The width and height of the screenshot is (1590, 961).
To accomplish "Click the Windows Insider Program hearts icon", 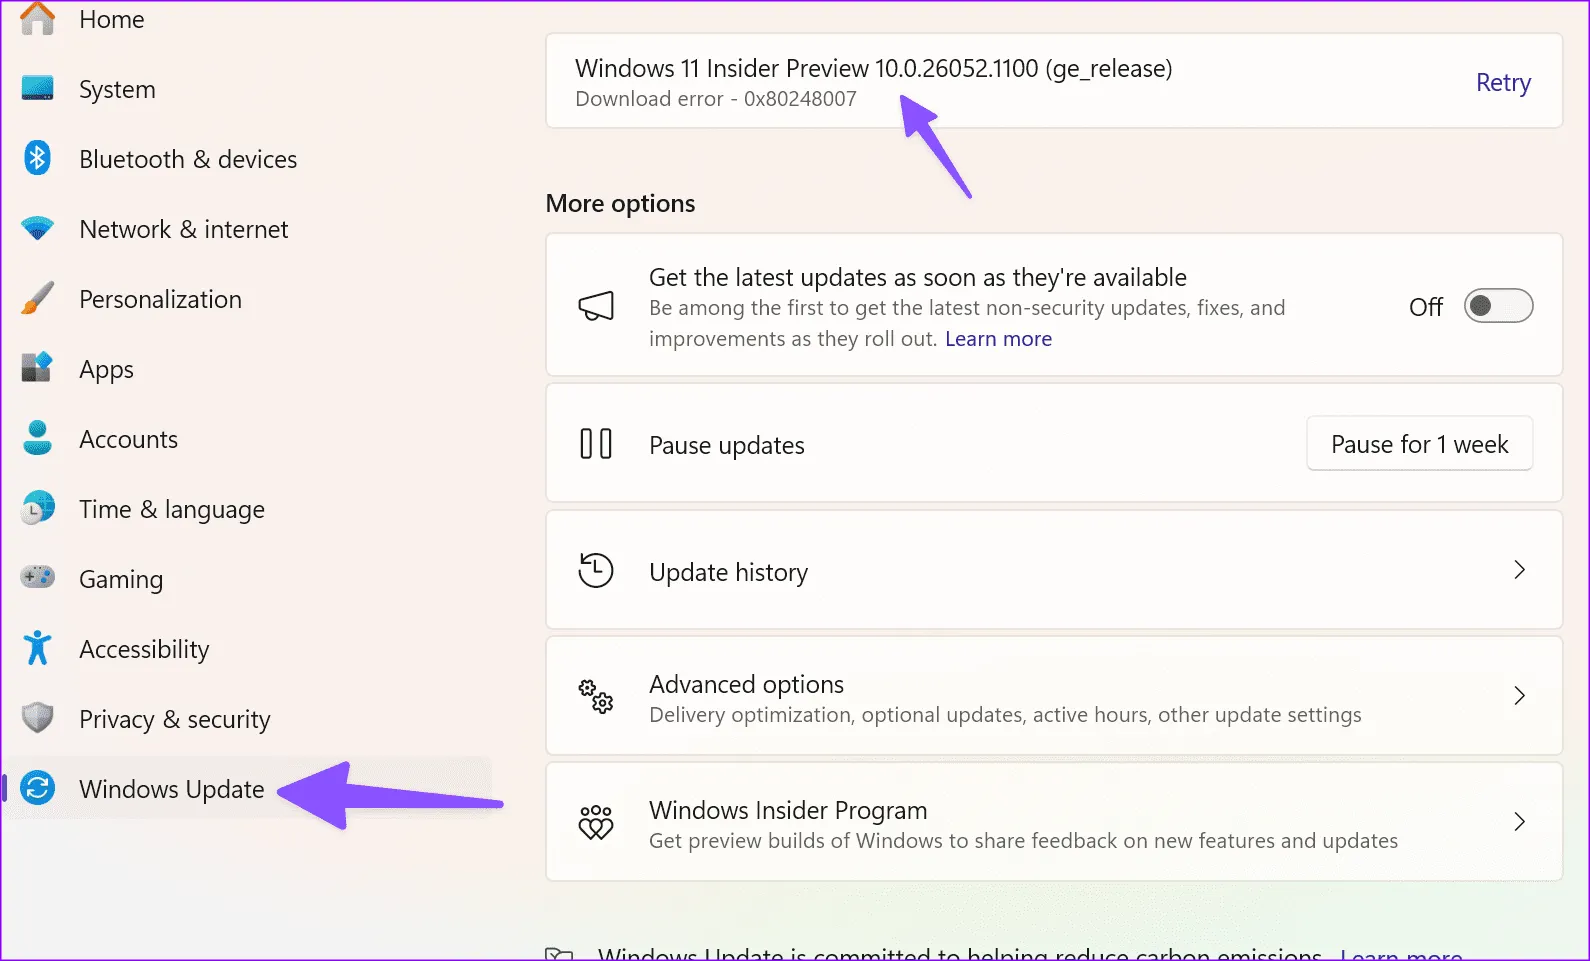I will (596, 822).
